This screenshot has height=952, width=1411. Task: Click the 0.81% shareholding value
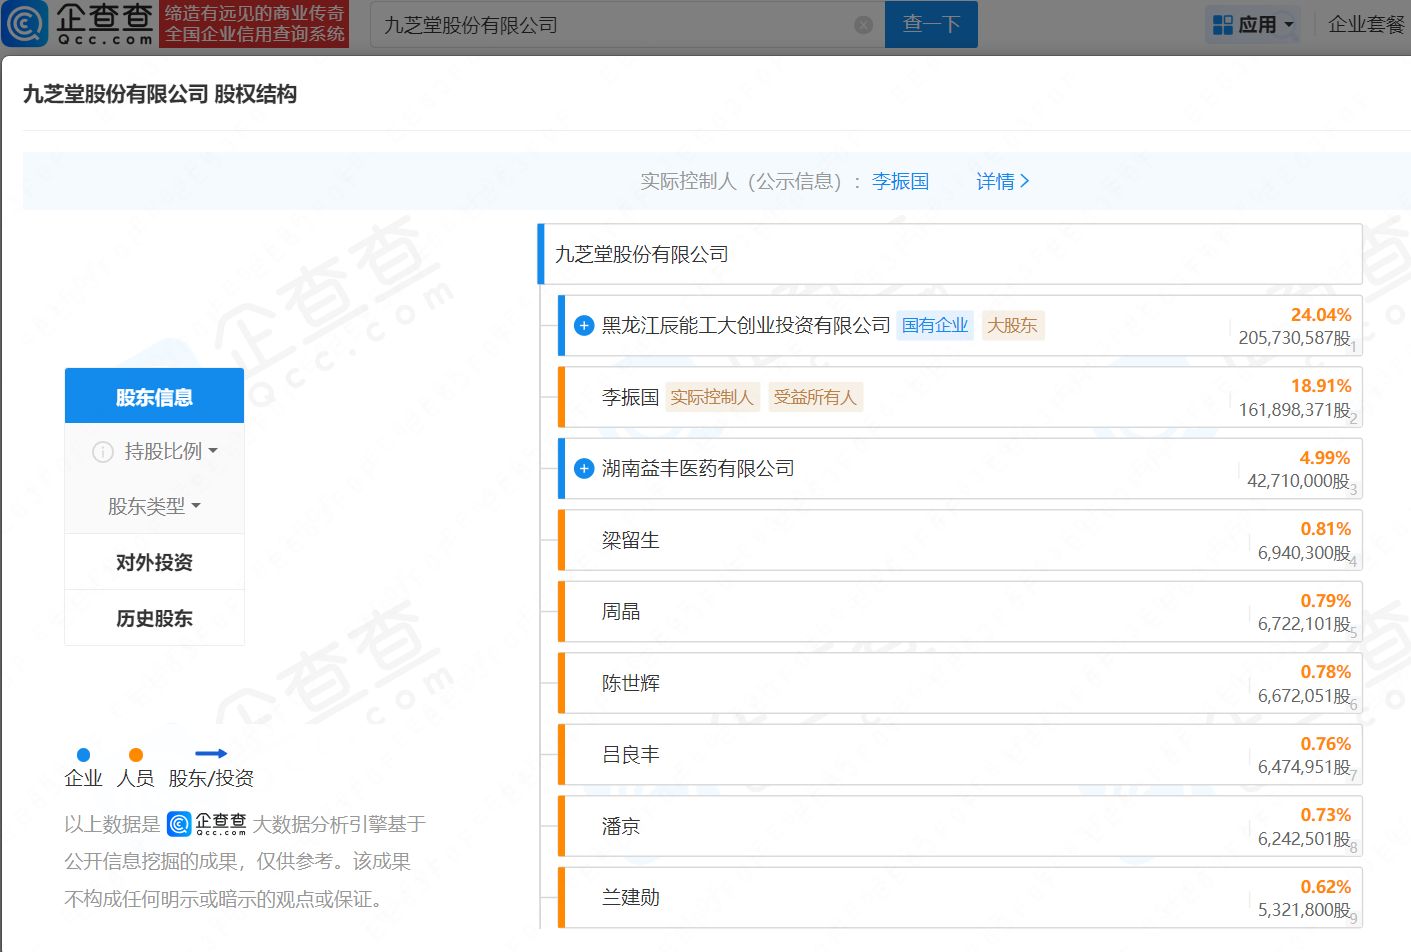1325,529
